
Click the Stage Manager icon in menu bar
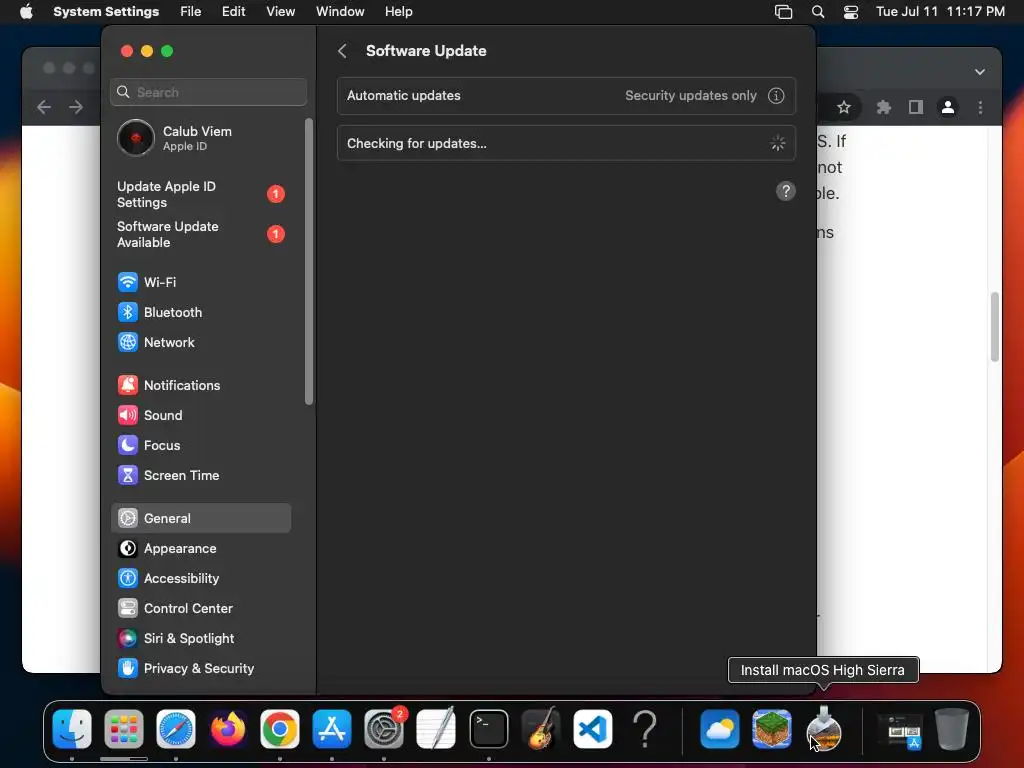(x=783, y=12)
